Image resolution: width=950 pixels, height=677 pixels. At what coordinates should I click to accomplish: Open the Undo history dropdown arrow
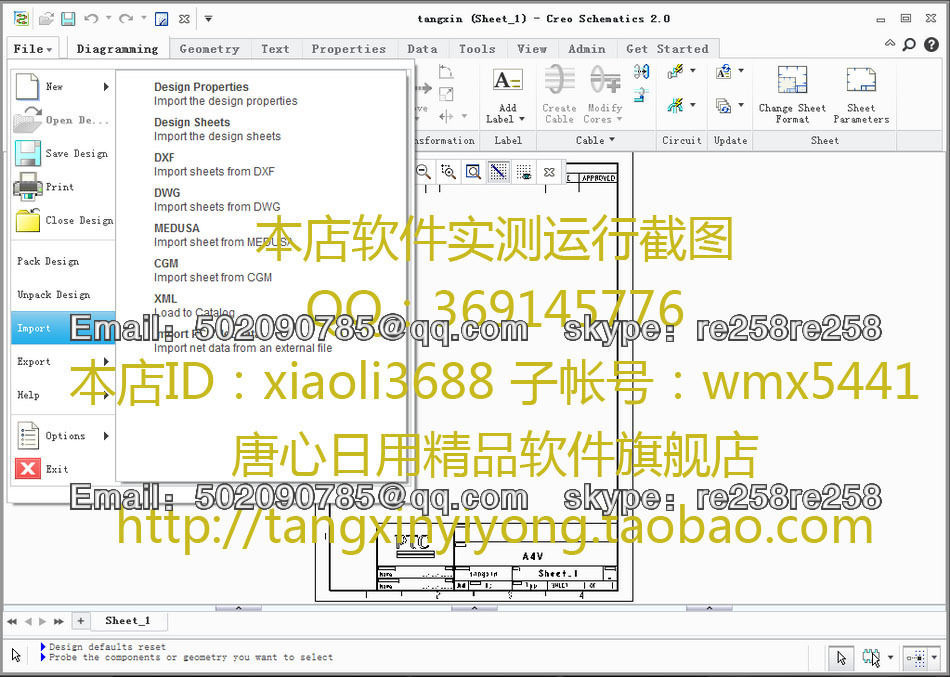[108, 18]
